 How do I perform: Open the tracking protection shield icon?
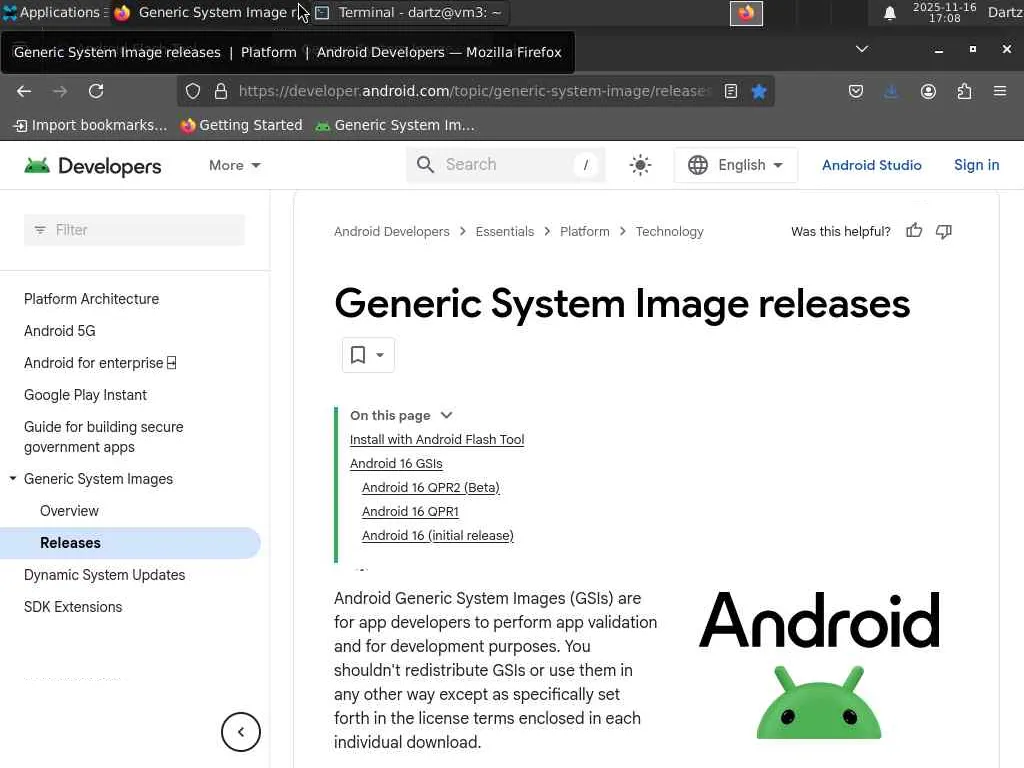[193, 91]
